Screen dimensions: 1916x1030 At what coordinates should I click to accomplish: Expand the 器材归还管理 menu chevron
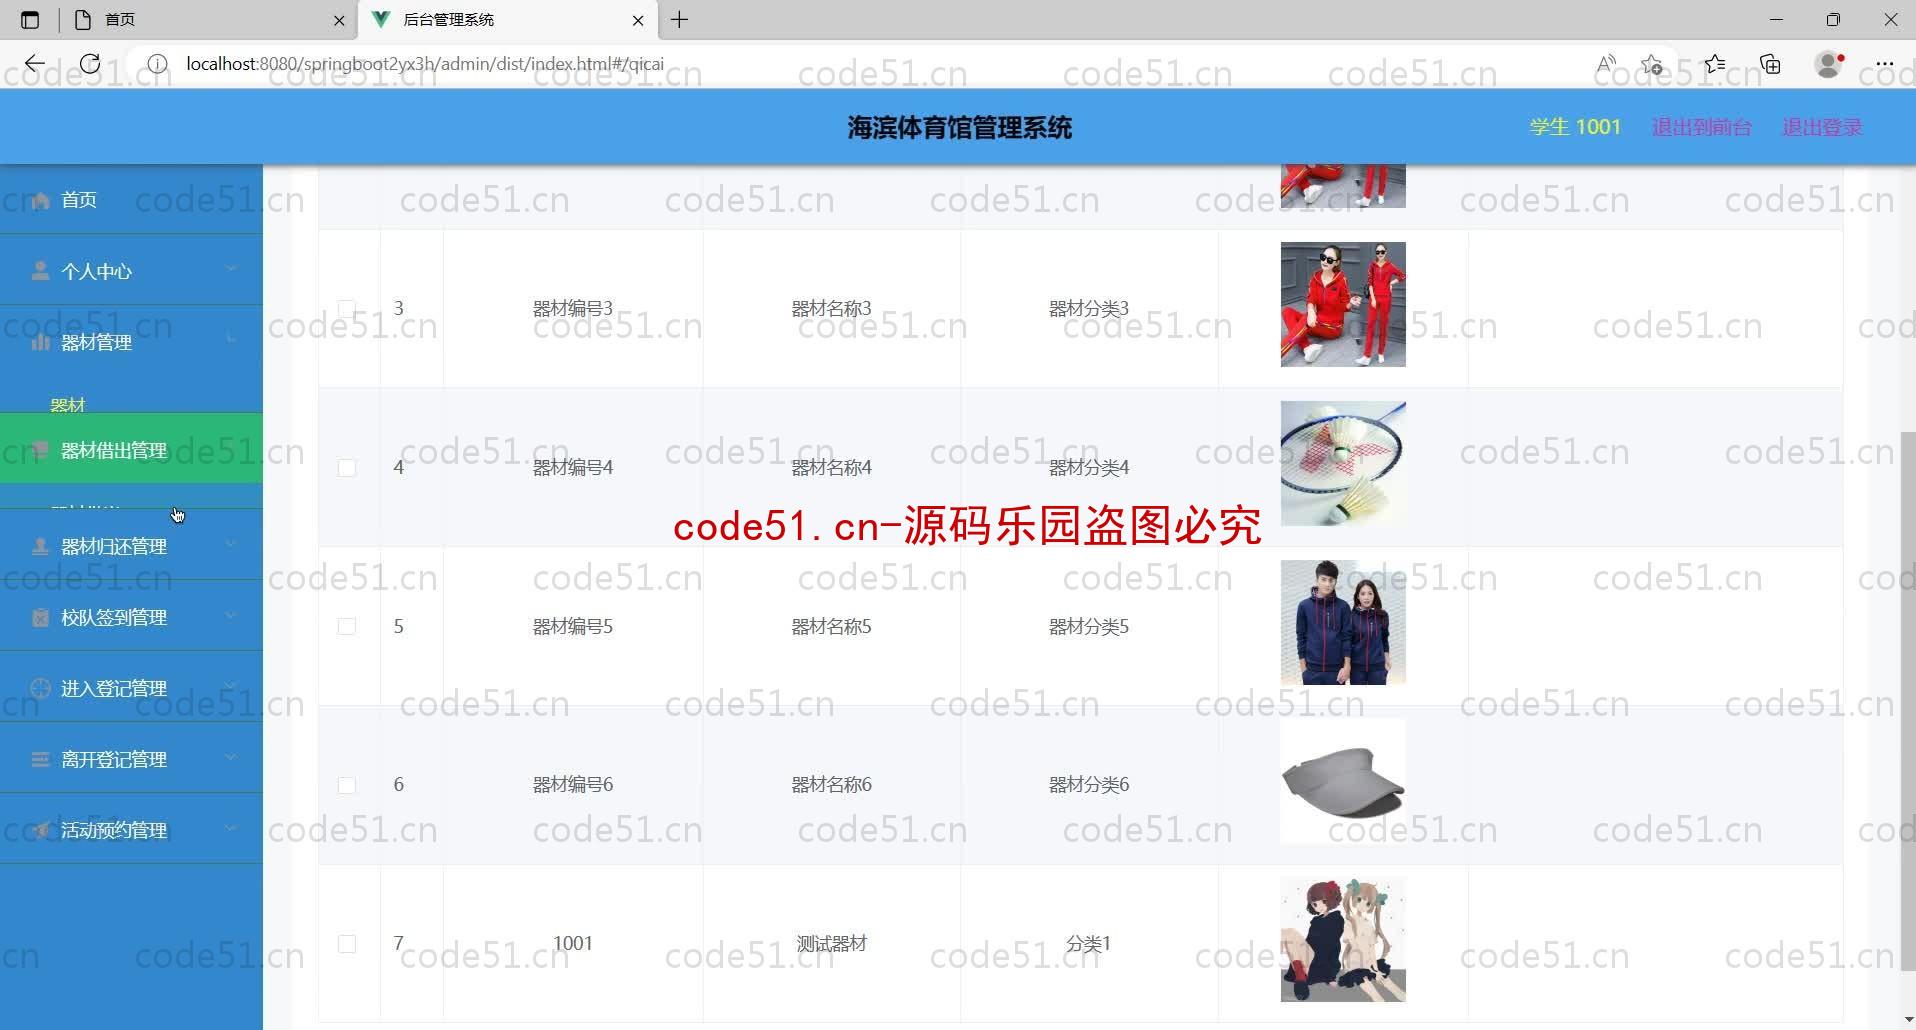[231, 544]
